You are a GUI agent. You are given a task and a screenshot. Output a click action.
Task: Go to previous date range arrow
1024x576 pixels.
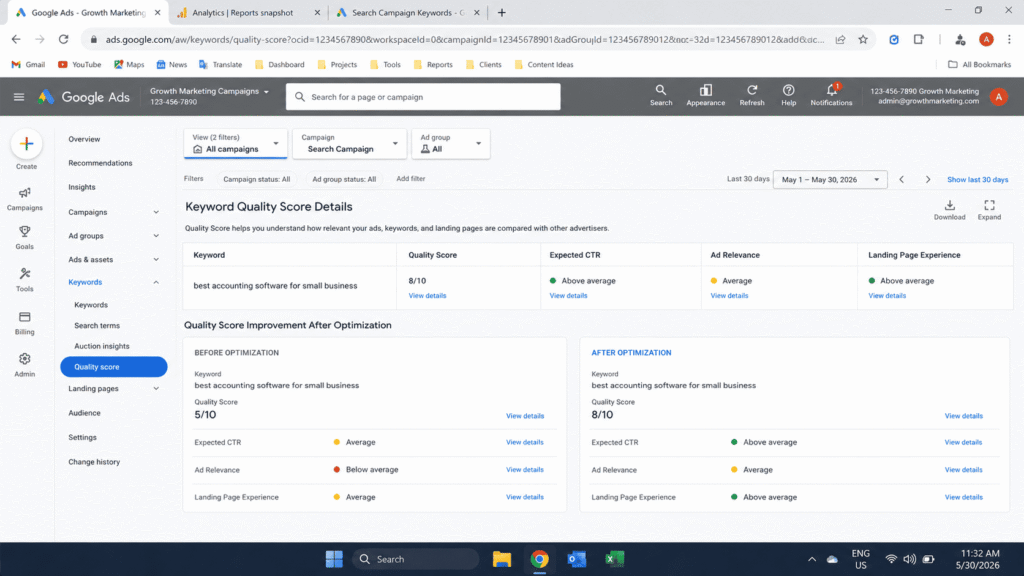click(x=901, y=180)
